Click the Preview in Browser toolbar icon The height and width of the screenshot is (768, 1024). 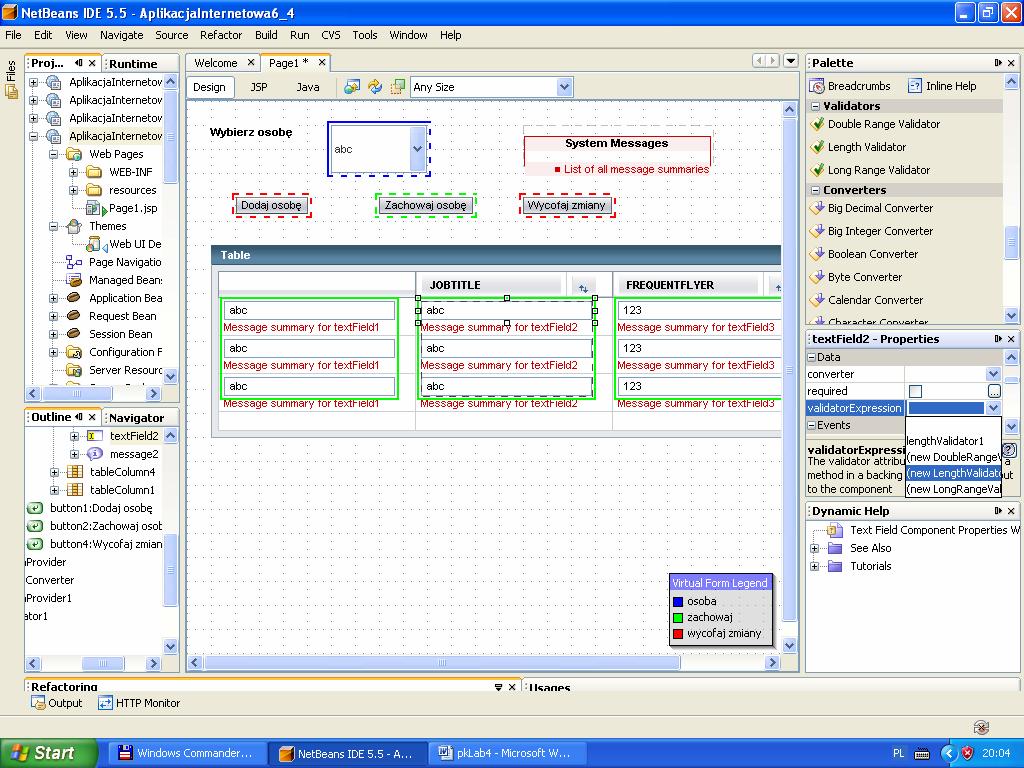click(x=352, y=87)
